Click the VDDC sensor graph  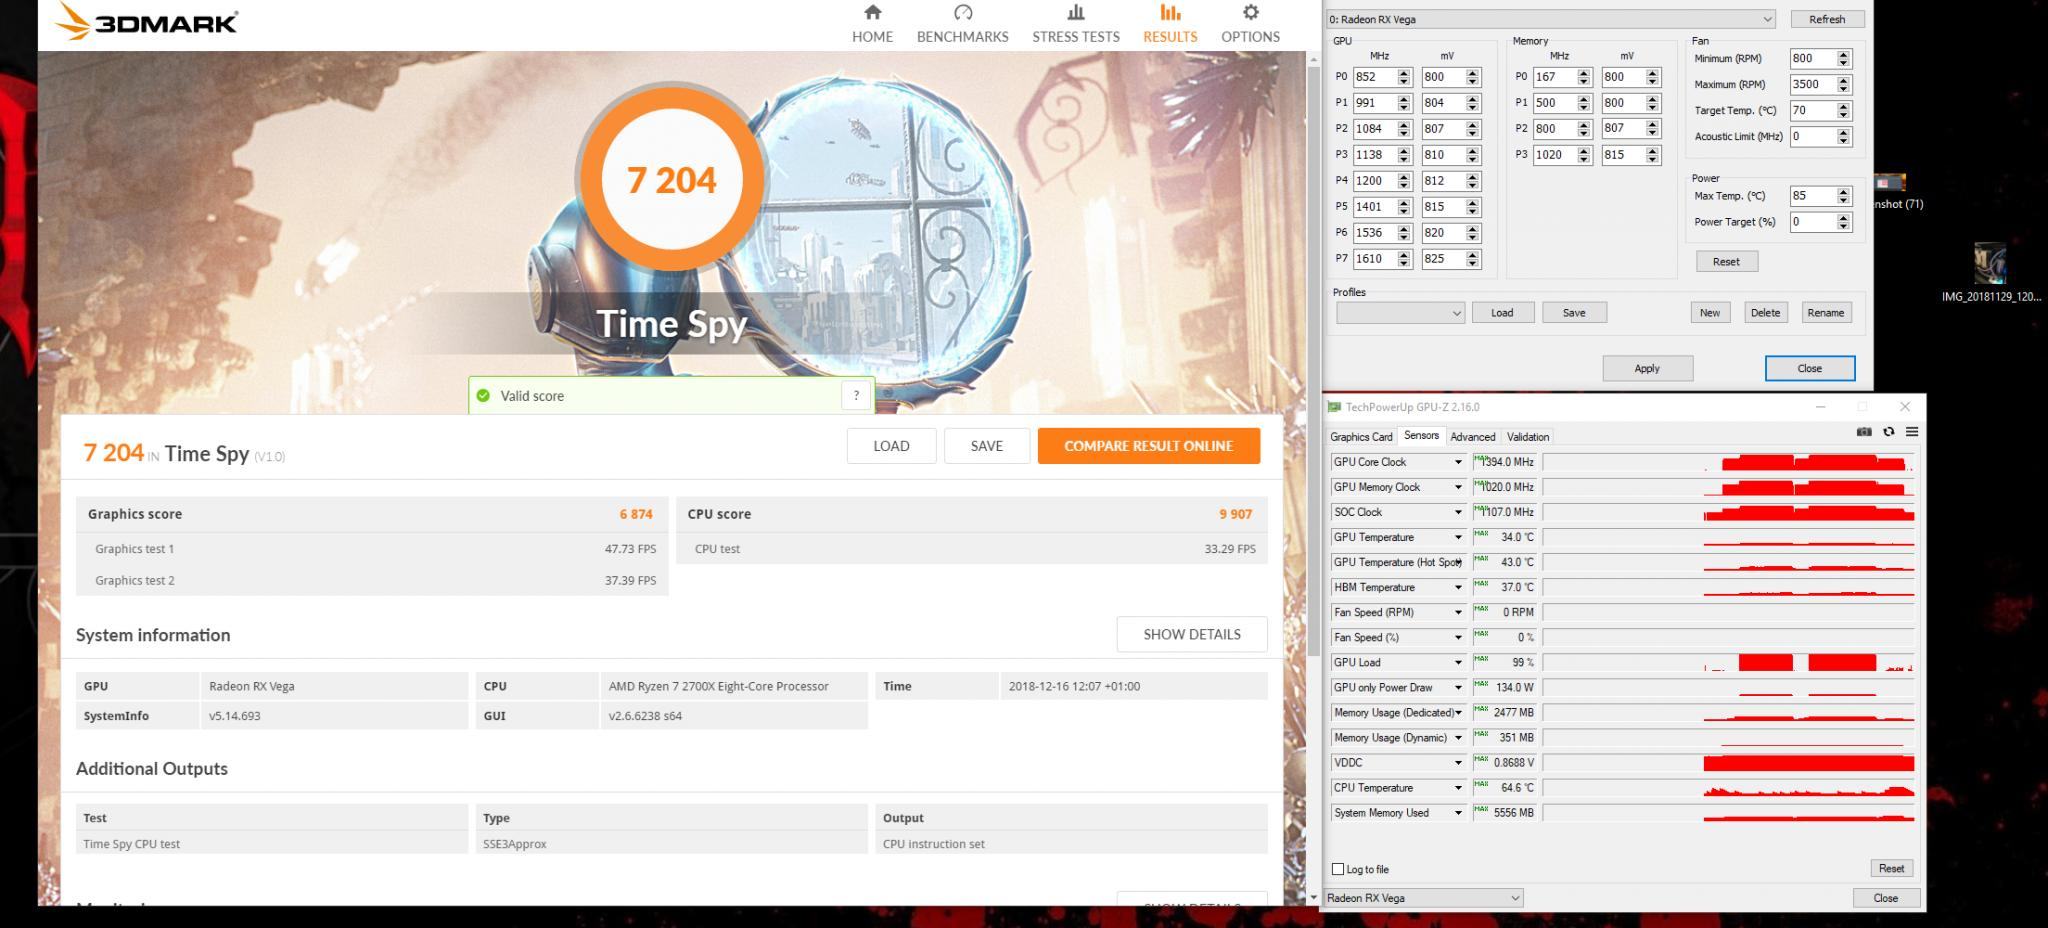(x=1729, y=763)
